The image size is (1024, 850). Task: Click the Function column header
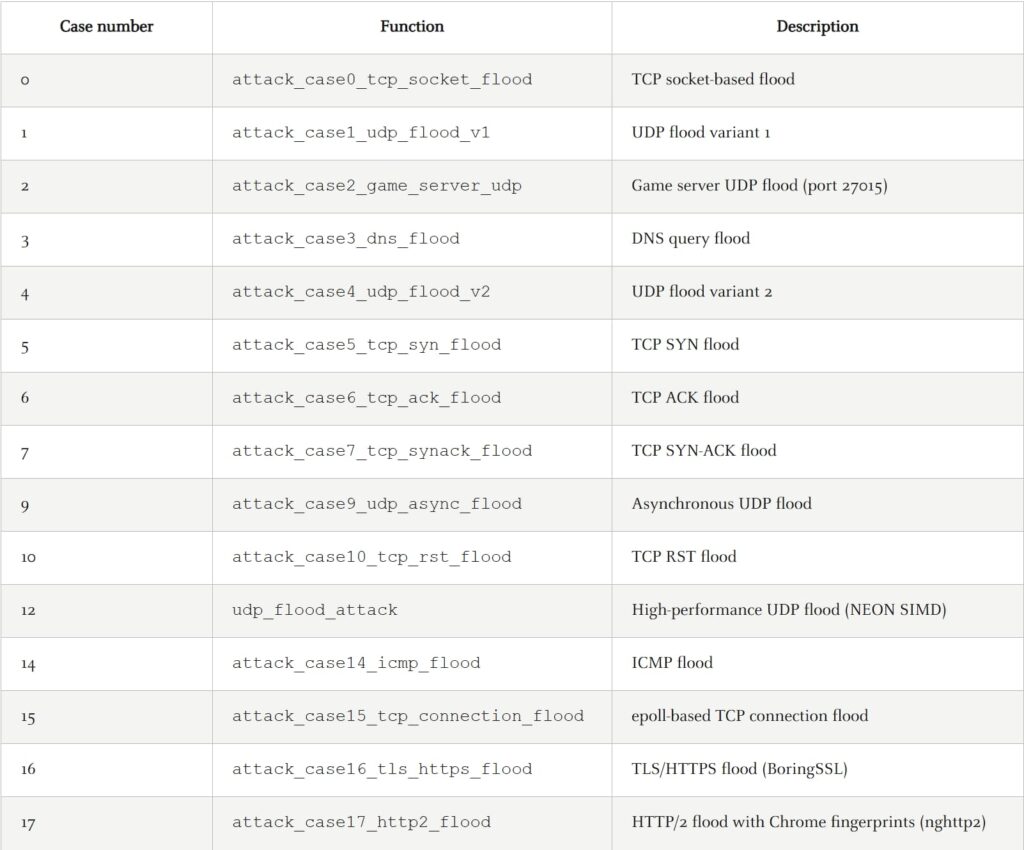(x=412, y=27)
